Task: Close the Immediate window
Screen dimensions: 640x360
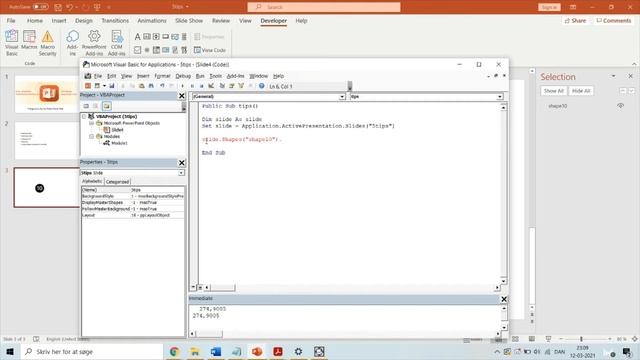Action: (x=504, y=299)
